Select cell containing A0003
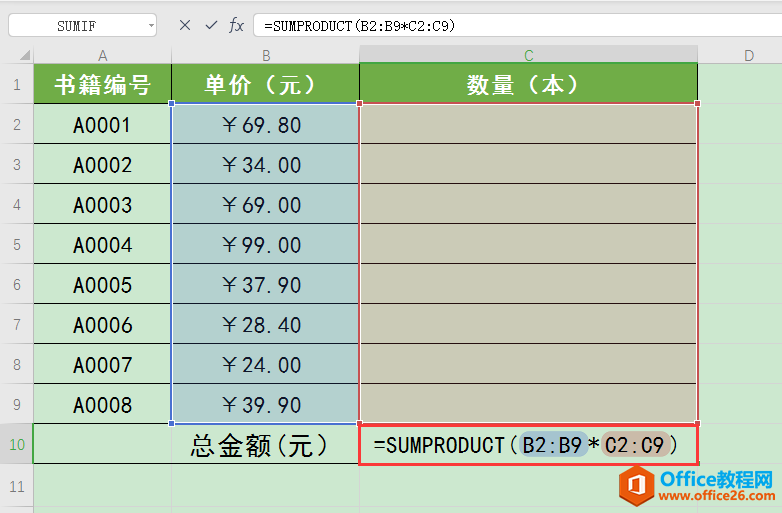The image size is (782, 513). point(102,204)
